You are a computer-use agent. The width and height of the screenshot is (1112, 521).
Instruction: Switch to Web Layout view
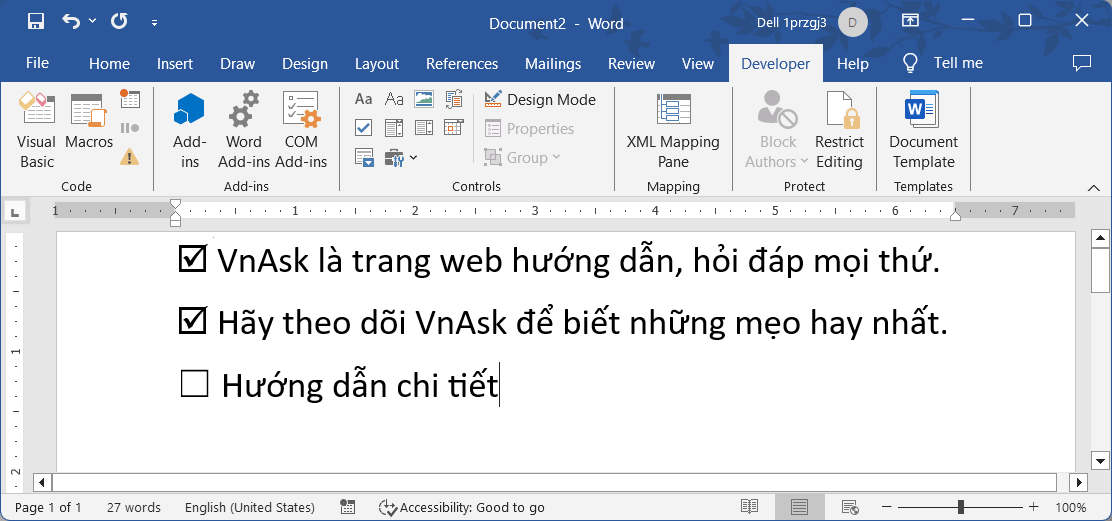click(850, 507)
